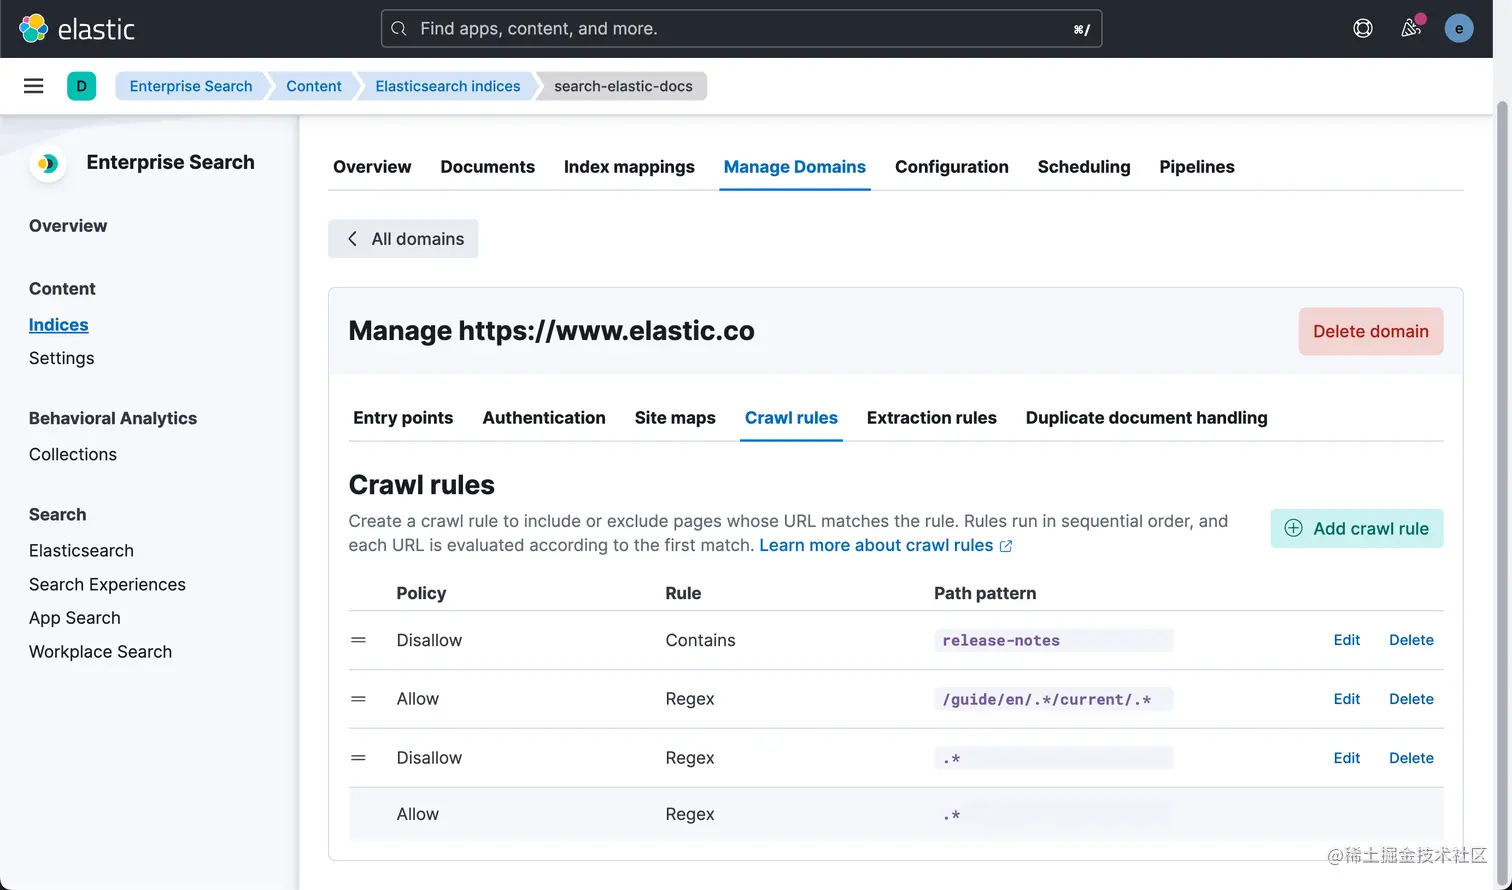Delete the /guide/en/.*/current/.* rule
Screen dimensions: 1512x890
1411,699
